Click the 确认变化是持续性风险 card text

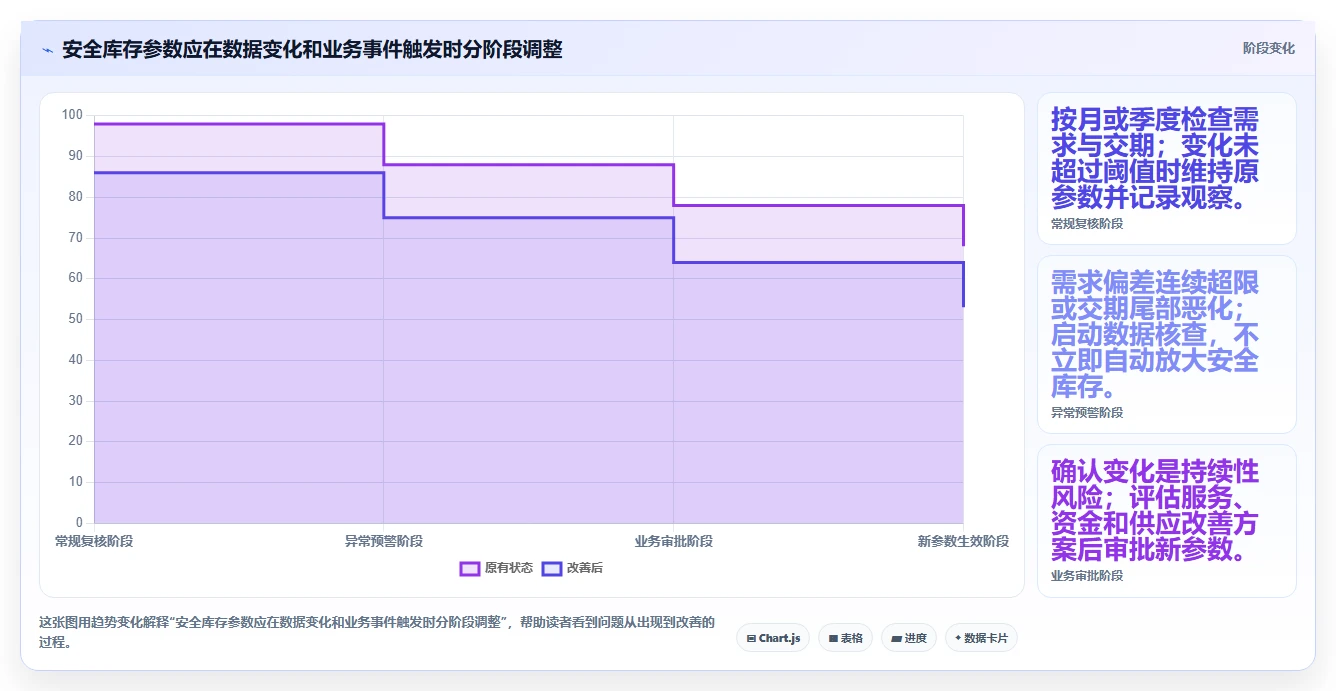click(1155, 510)
